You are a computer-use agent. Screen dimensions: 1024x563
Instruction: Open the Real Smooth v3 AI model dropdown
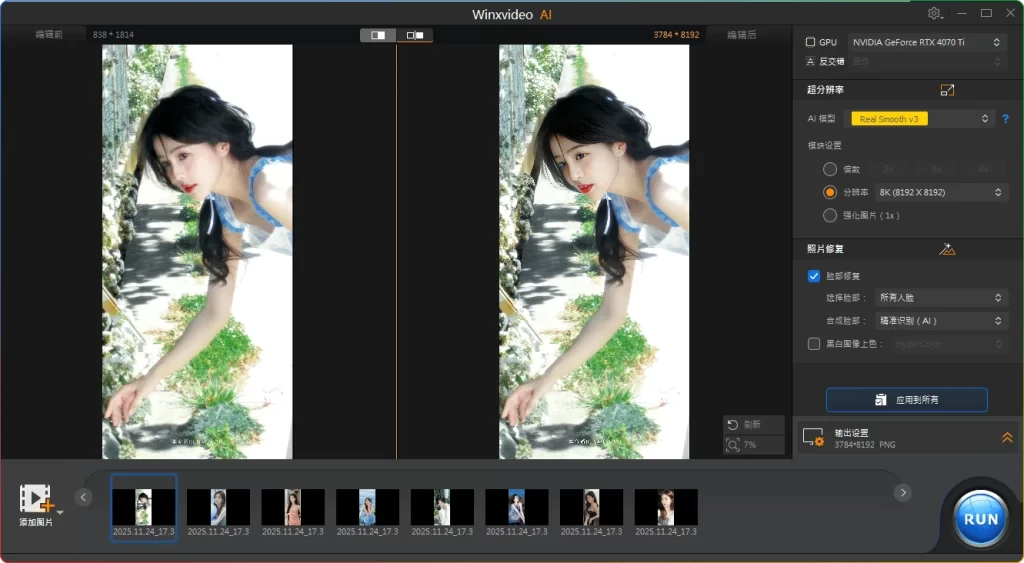[x=919, y=119]
